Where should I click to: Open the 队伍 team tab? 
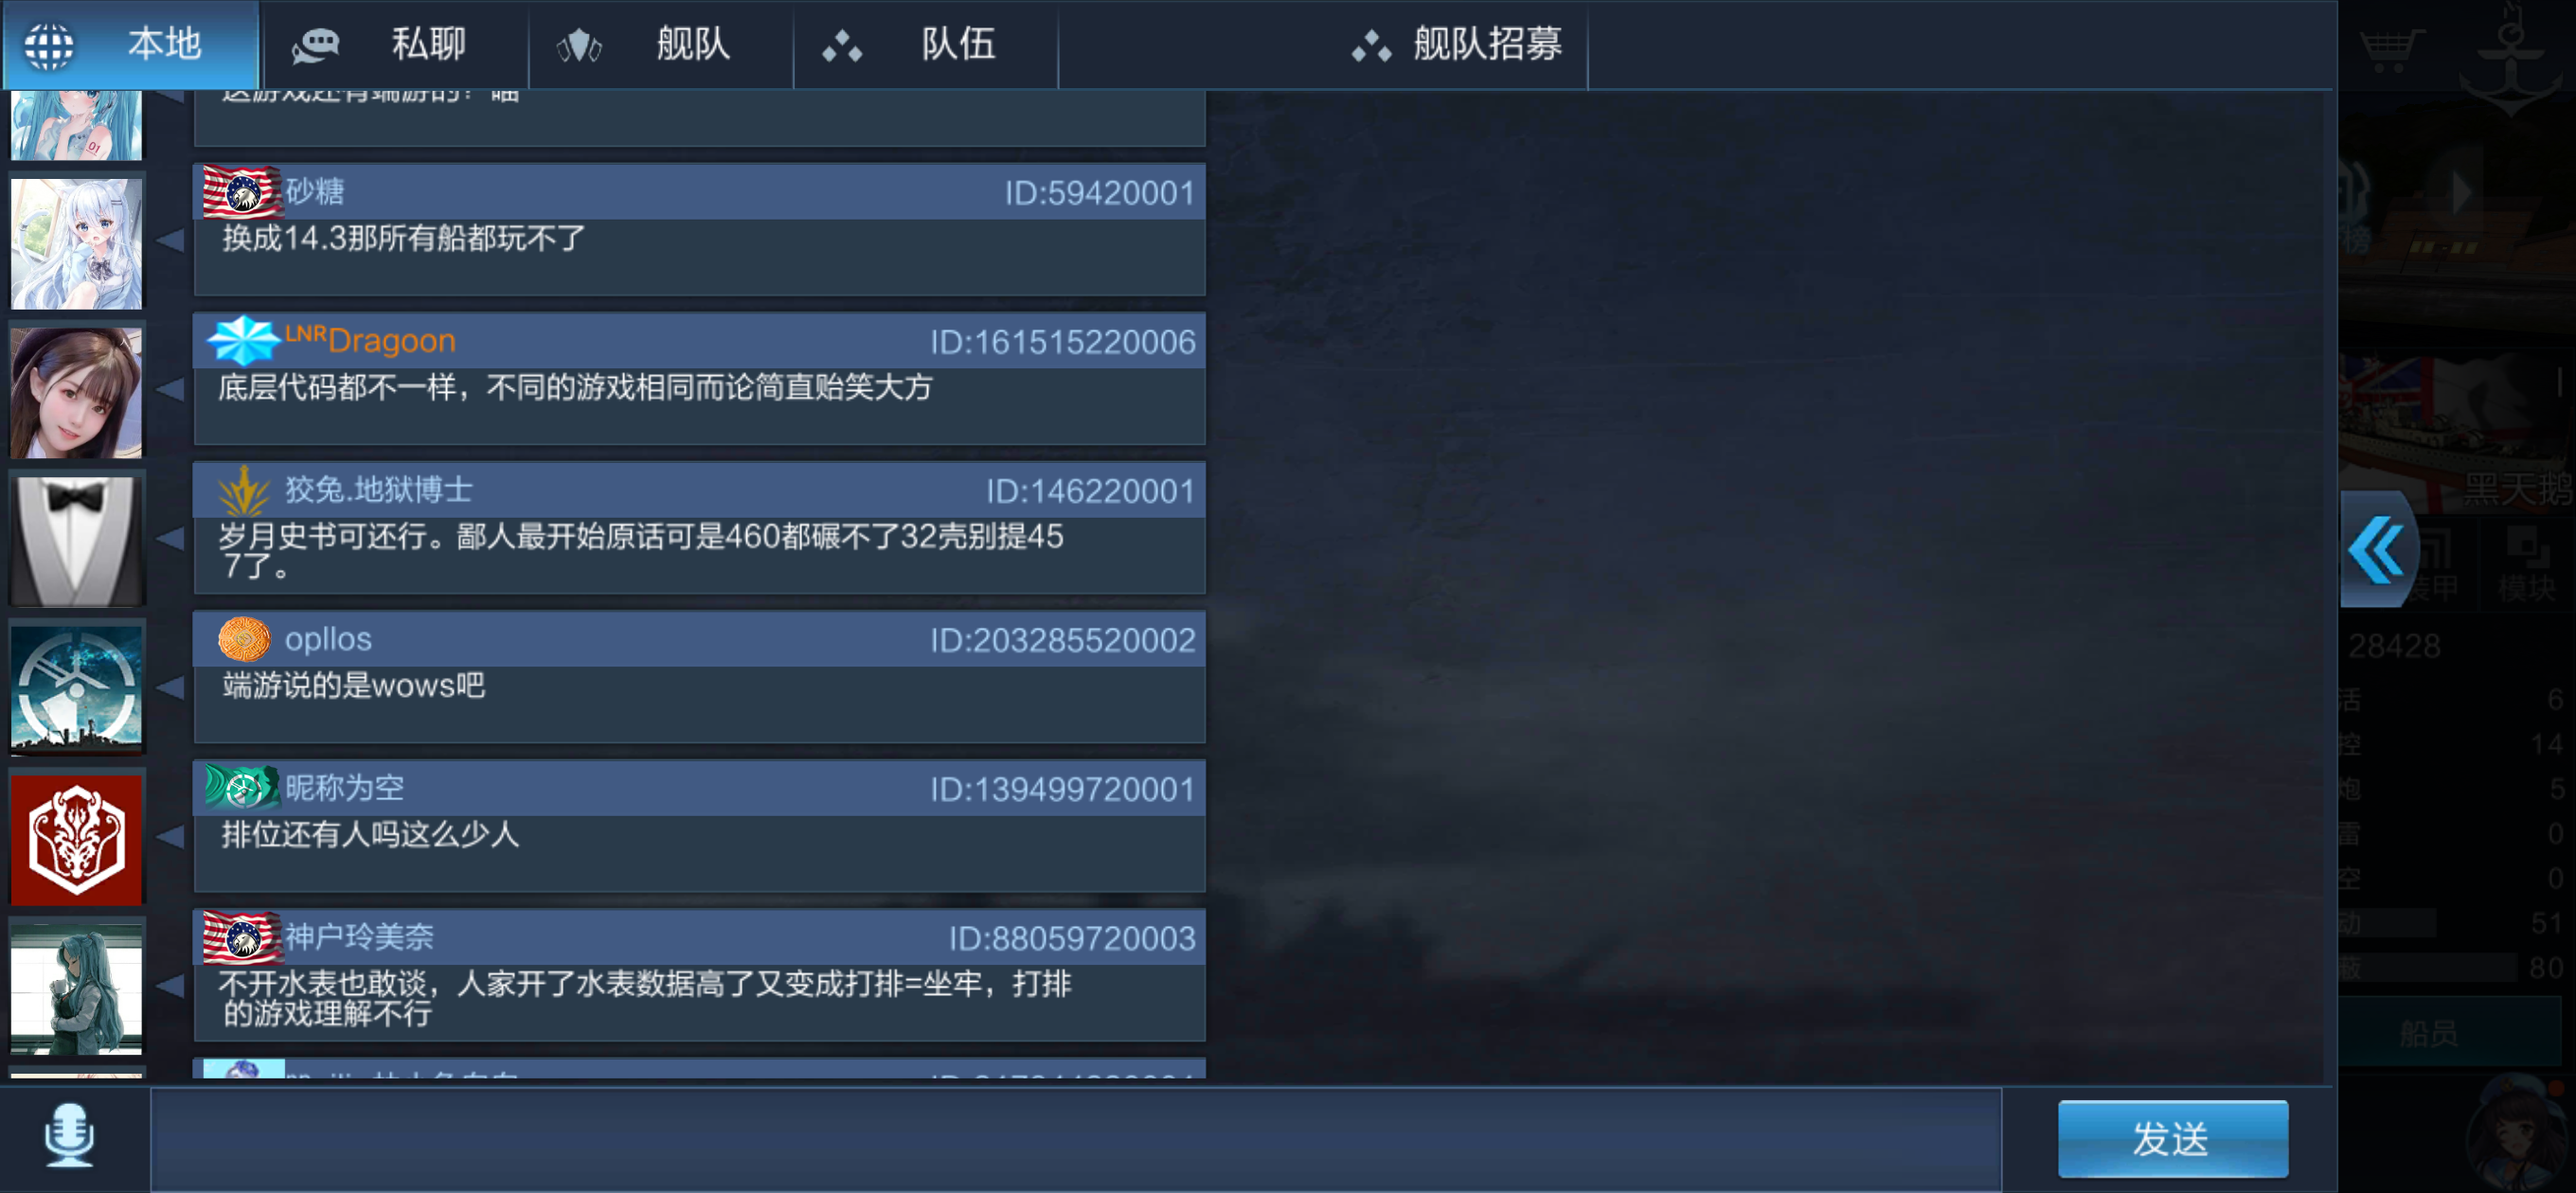tap(926, 45)
